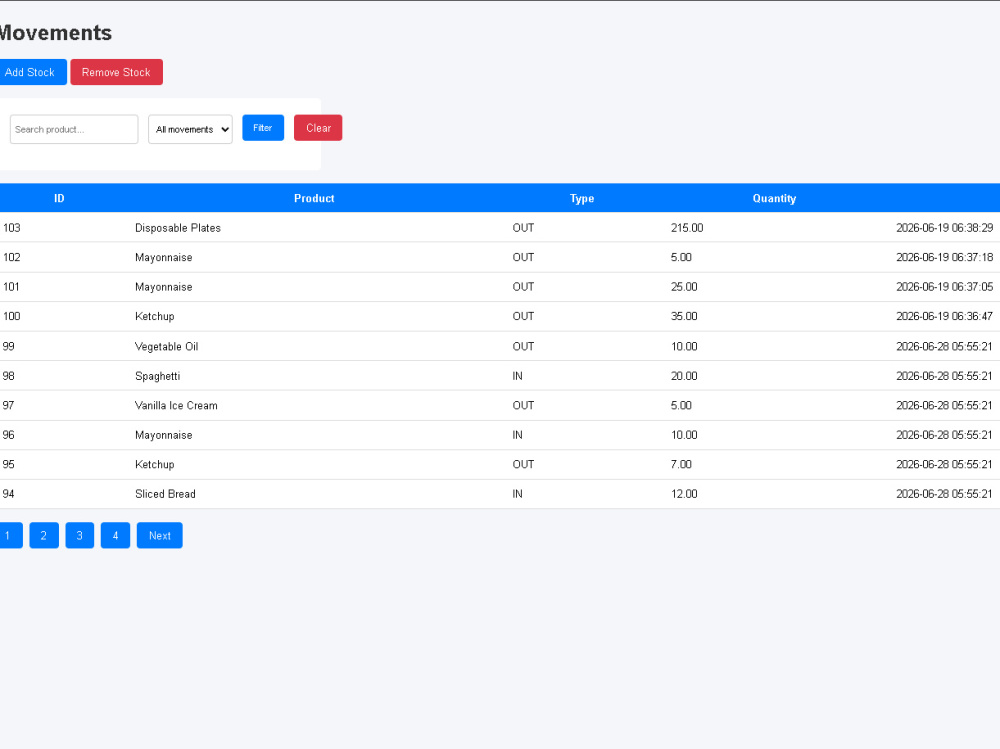This screenshot has width=1000, height=749.
Task: Click the timestamp 2026-06-19 06:37:18
Action: (945, 257)
